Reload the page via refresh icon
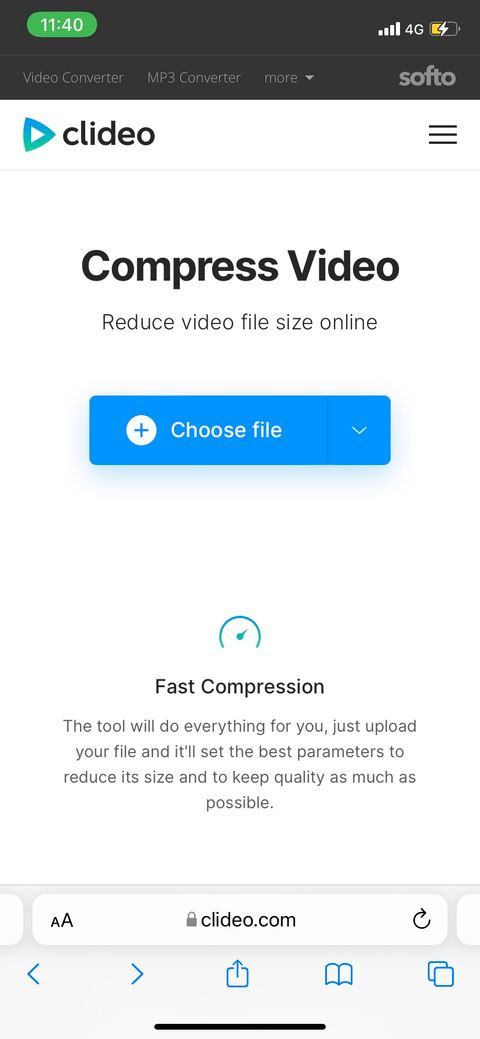The image size is (480, 1039). 422,919
